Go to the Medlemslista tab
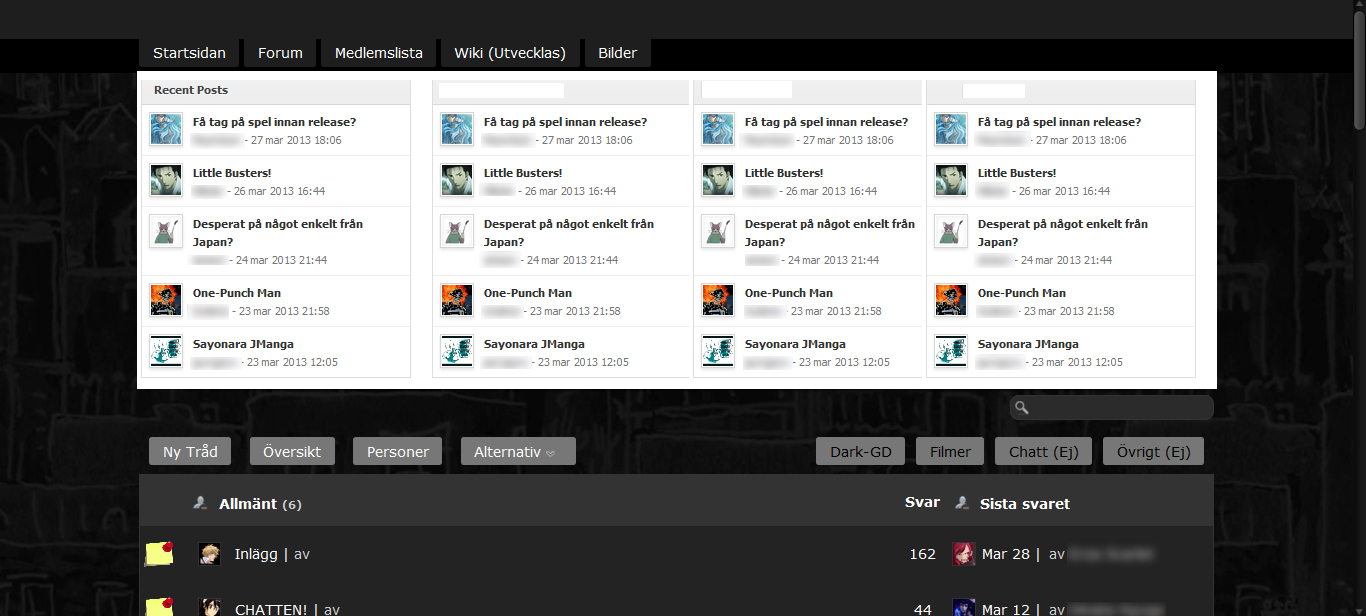This screenshot has height=616, width=1366. coord(378,53)
